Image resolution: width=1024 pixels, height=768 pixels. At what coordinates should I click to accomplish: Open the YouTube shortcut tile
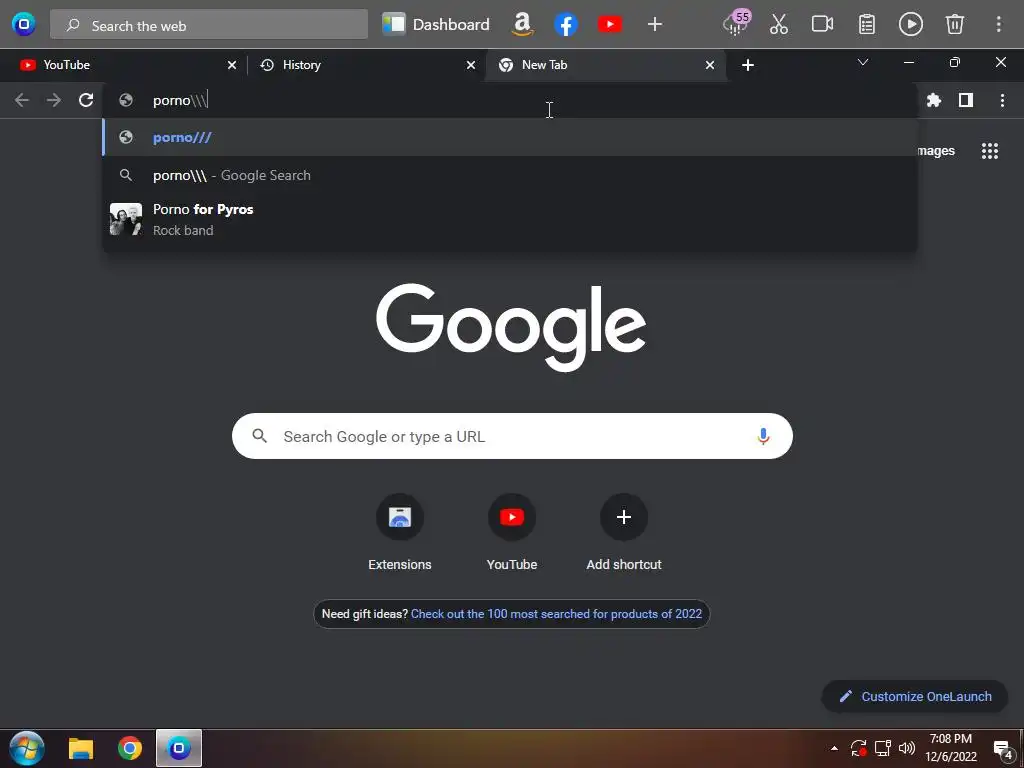click(512, 532)
